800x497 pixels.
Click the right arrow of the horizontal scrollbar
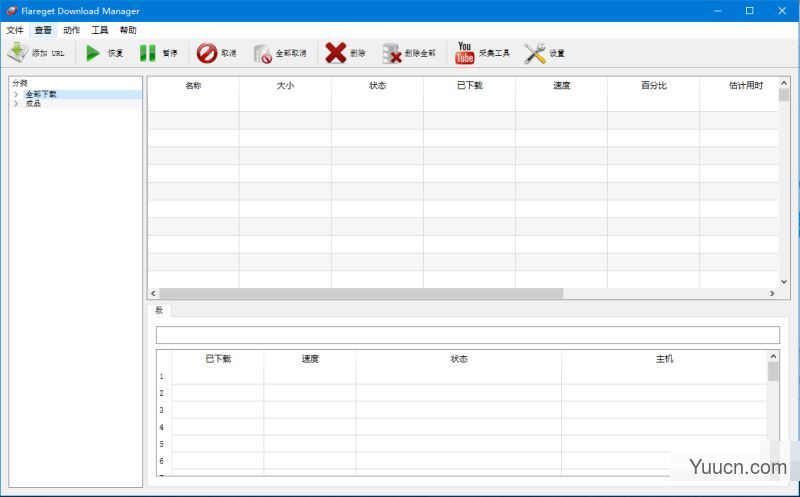pyautogui.click(x=772, y=293)
